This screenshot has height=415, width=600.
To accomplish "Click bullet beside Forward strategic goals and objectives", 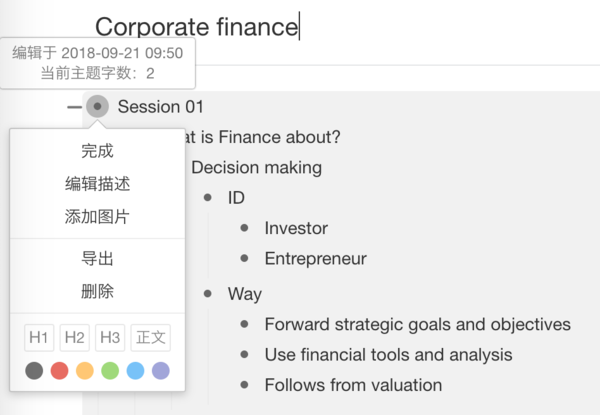I will tap(245, 324).
